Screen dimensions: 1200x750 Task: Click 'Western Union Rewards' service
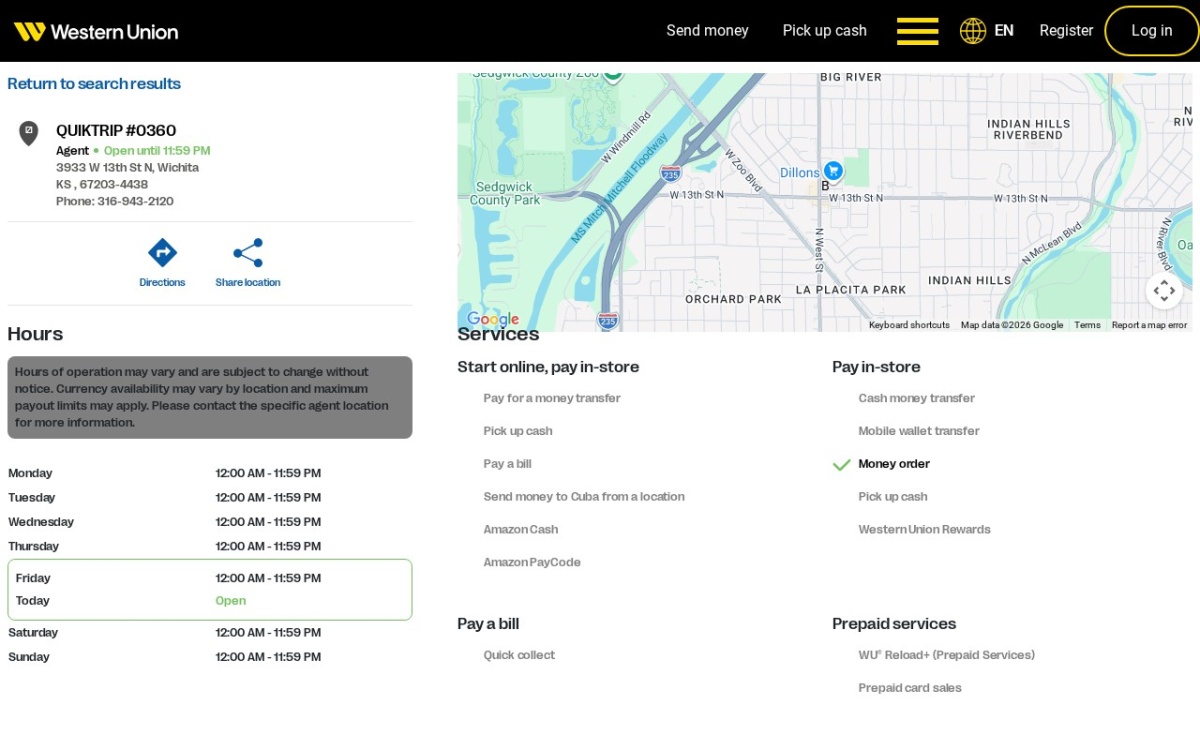pos(924,530)
